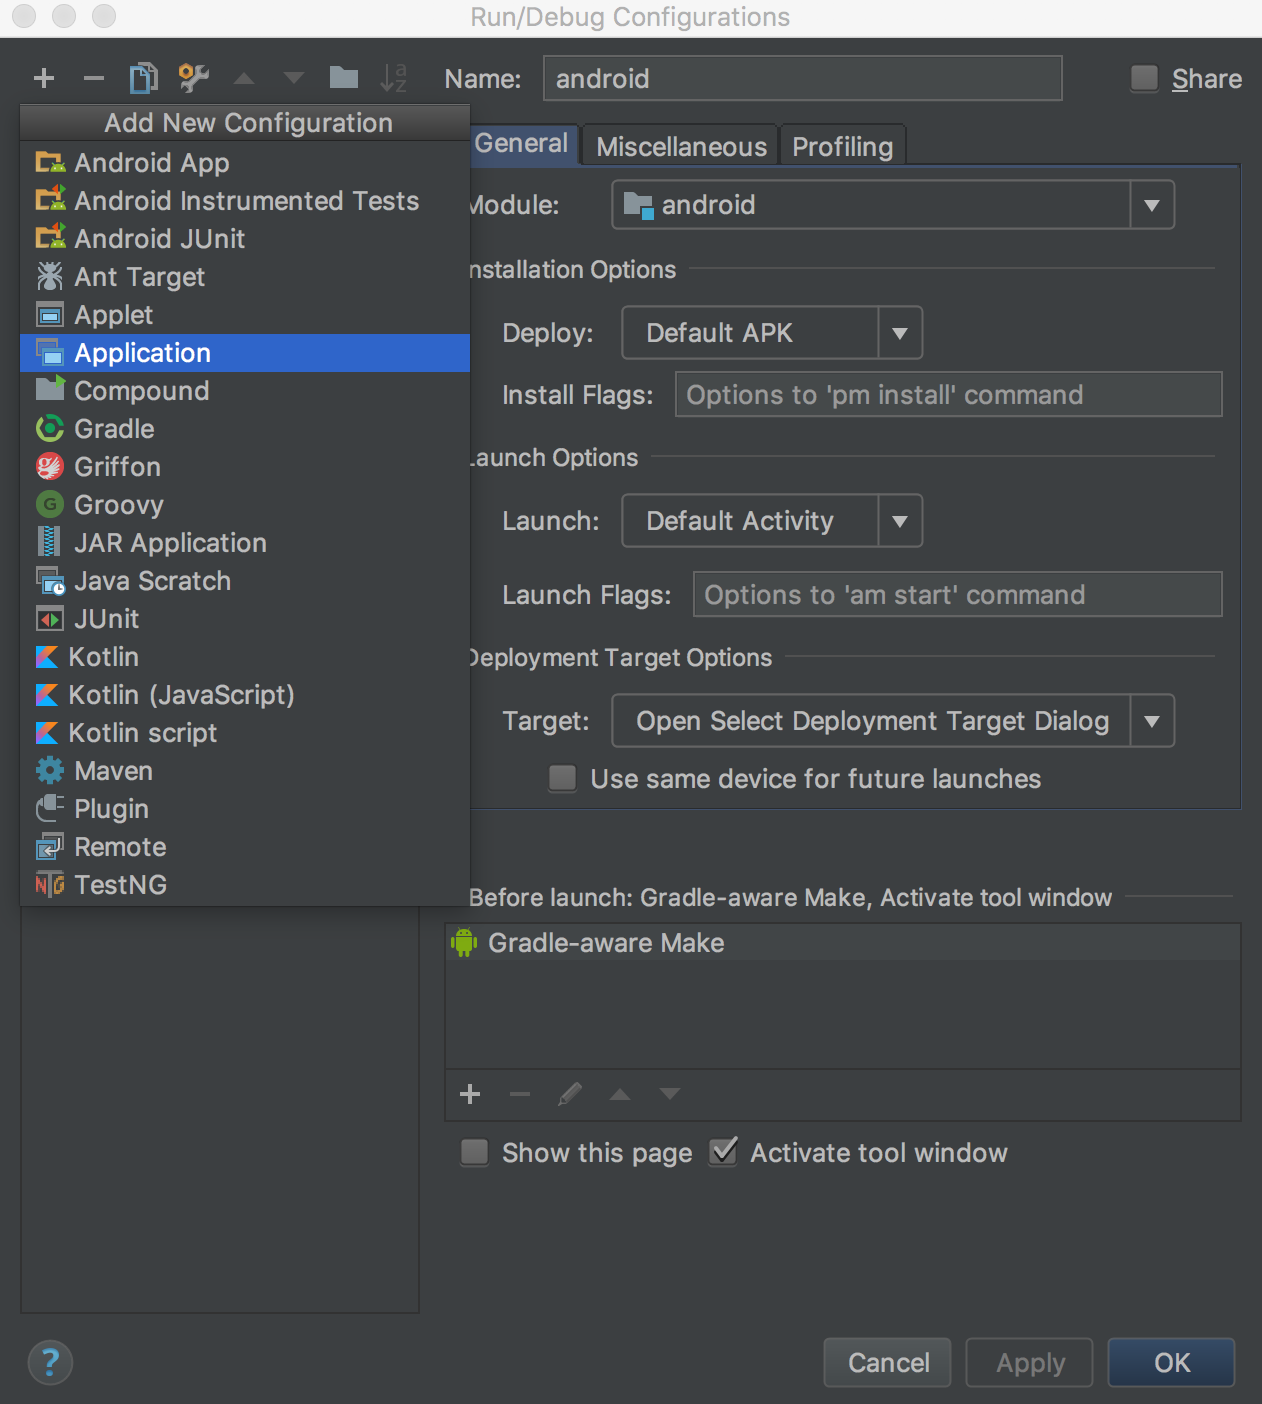Open the Deploy Default APK dropdown
1262x1404 pixels.
pyautogui.click(x=899, y=333)
